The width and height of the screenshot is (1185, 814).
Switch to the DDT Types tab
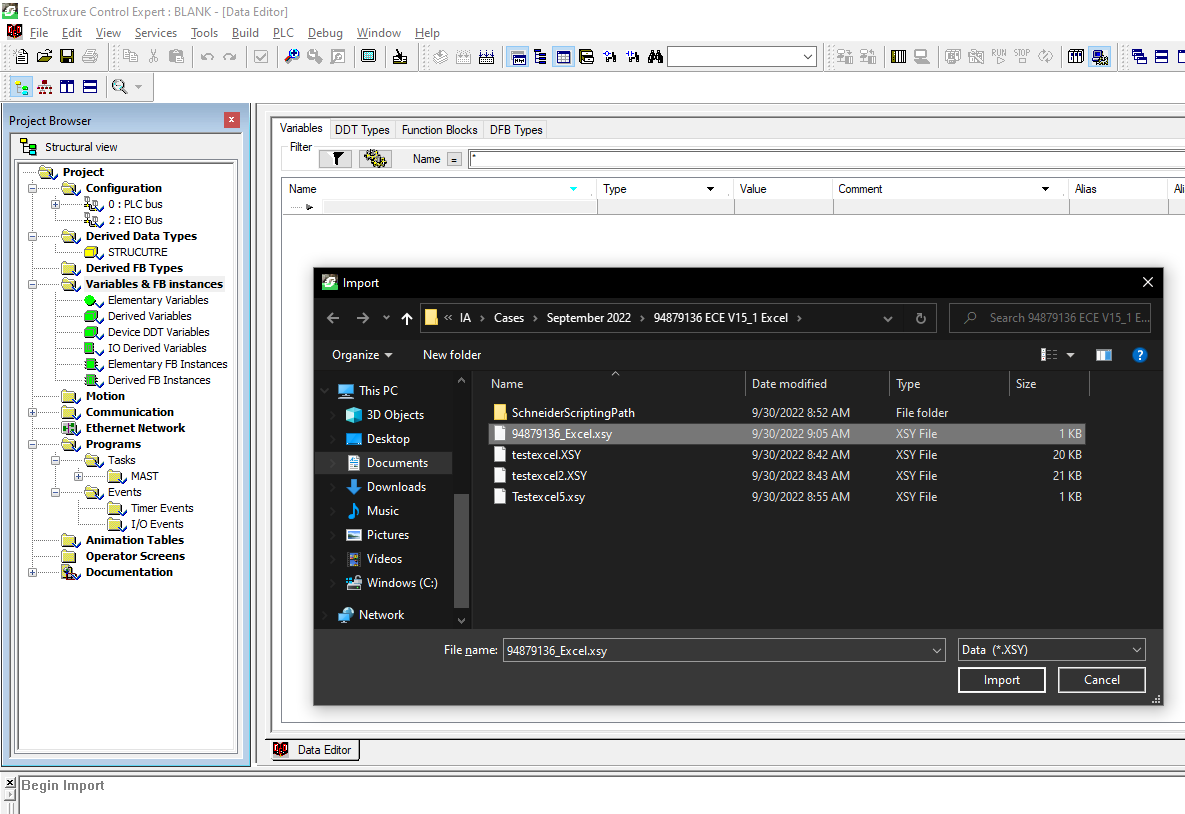click(x=362, y=130)
